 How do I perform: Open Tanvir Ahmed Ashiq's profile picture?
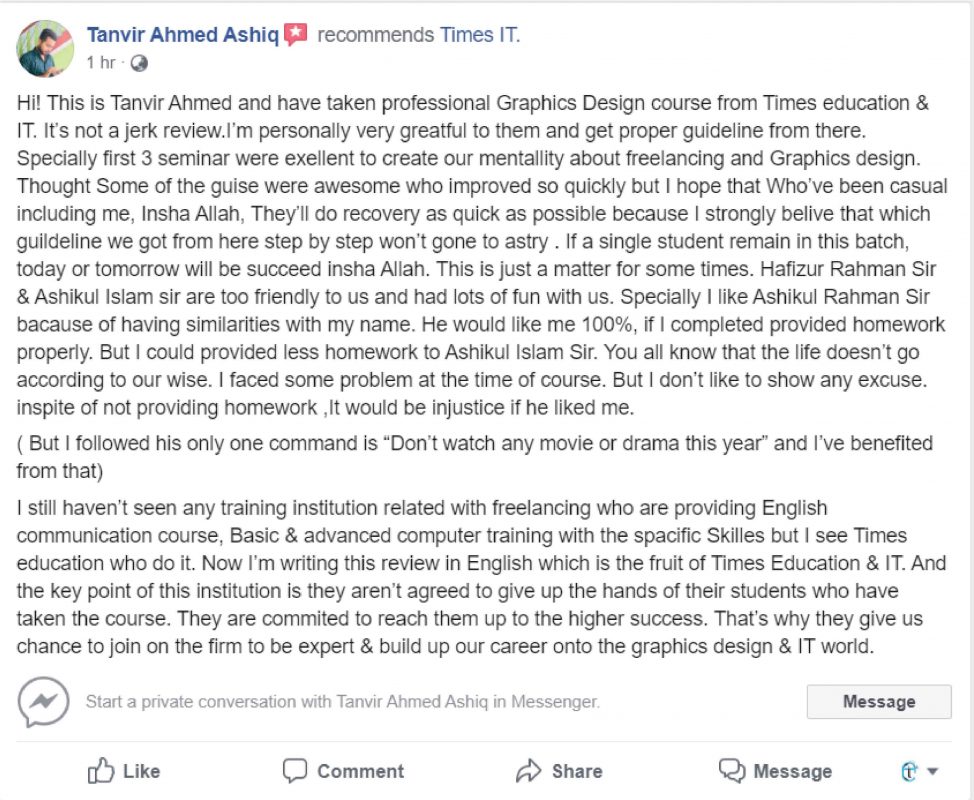pyautogui.click(x=46, y=48)
